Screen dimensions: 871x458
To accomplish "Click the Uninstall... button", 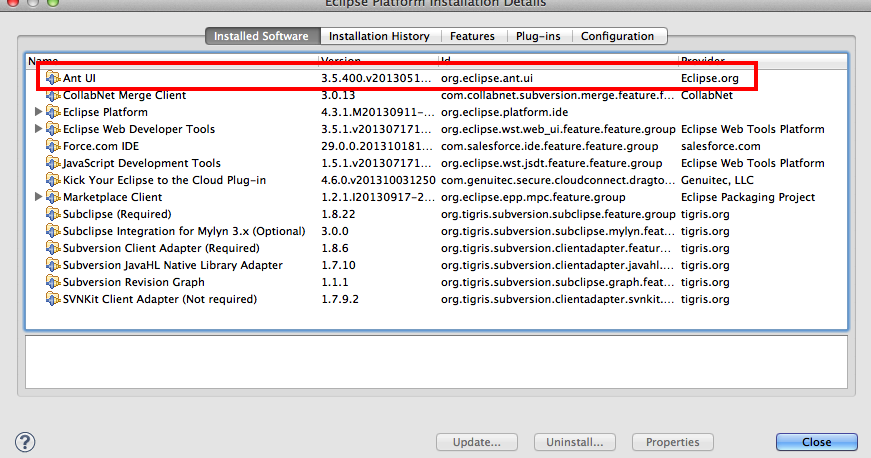I will [574, 442].
